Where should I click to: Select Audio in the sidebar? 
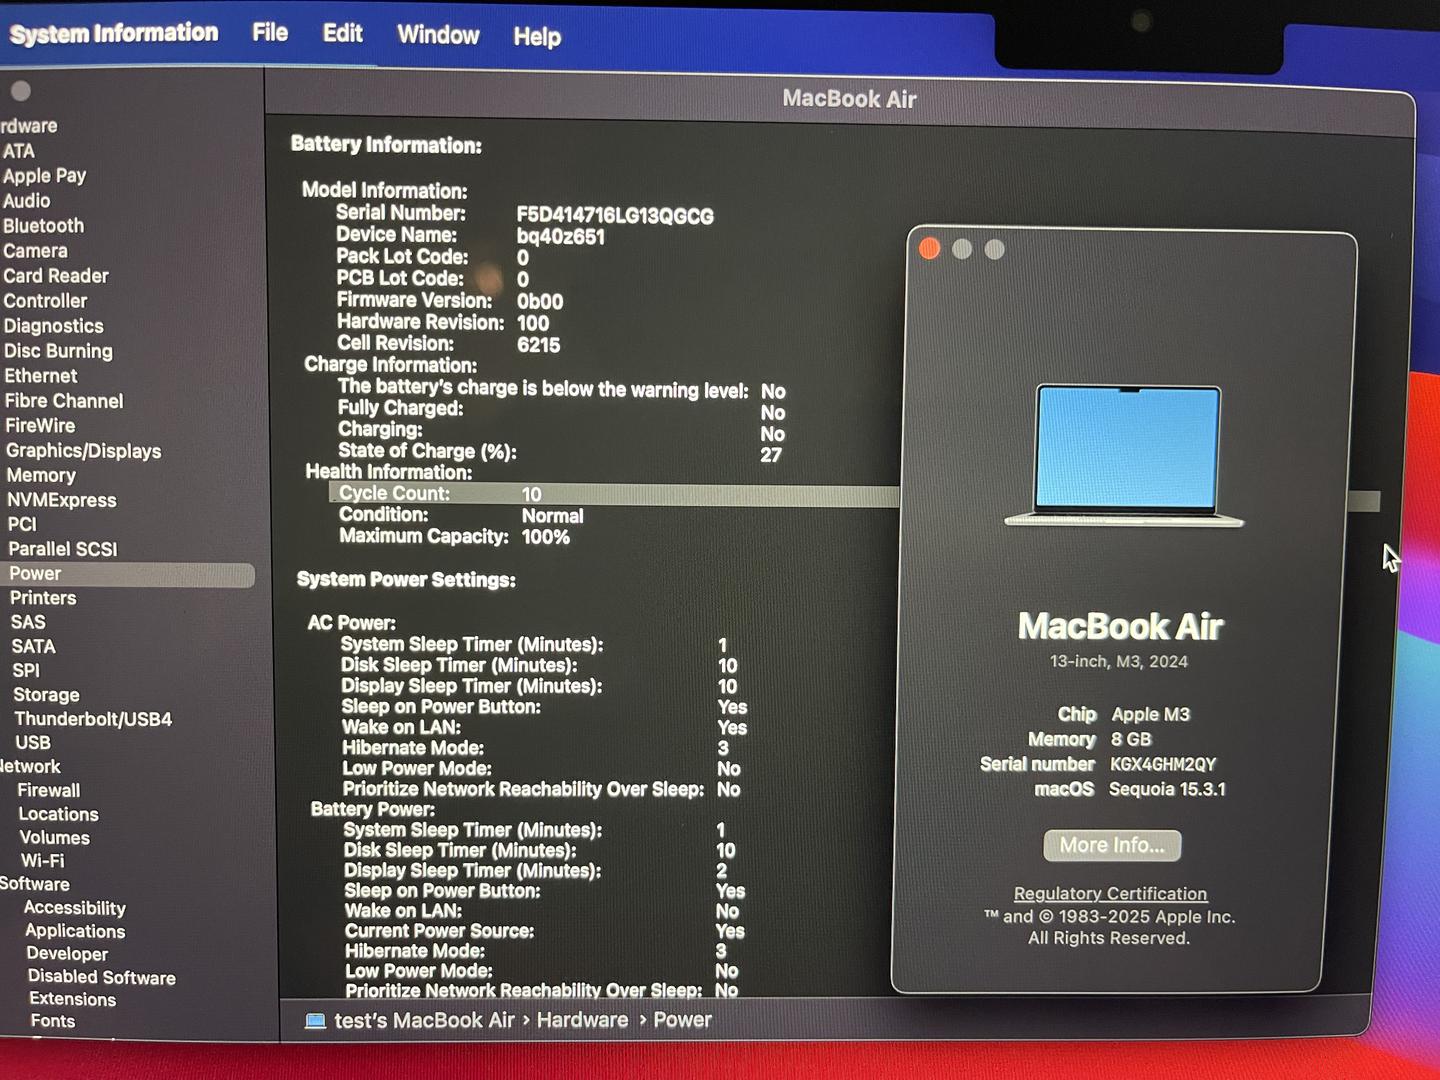pos(27,201)
